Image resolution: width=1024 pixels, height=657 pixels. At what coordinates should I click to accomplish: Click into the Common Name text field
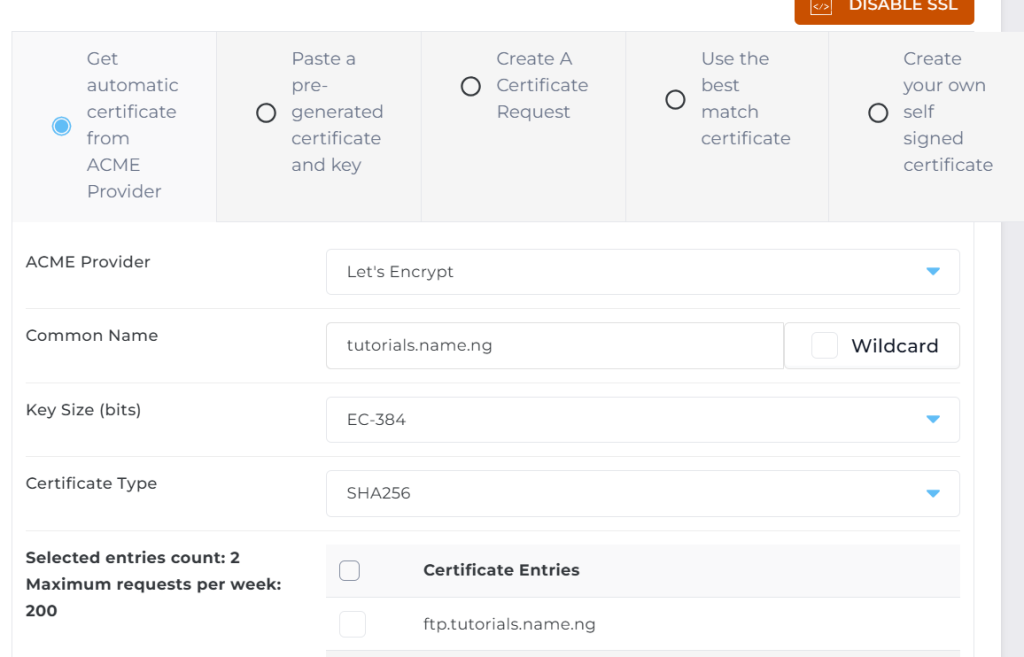tap(554, 346)
